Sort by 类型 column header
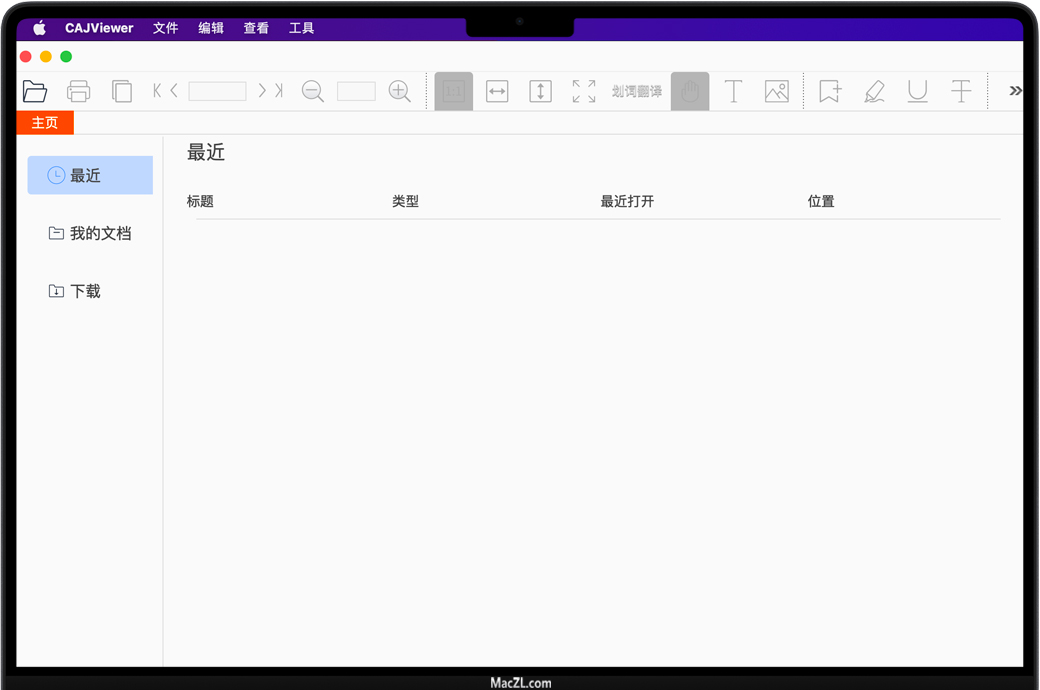Screen dimensions: 1040x690 [405, 201]
